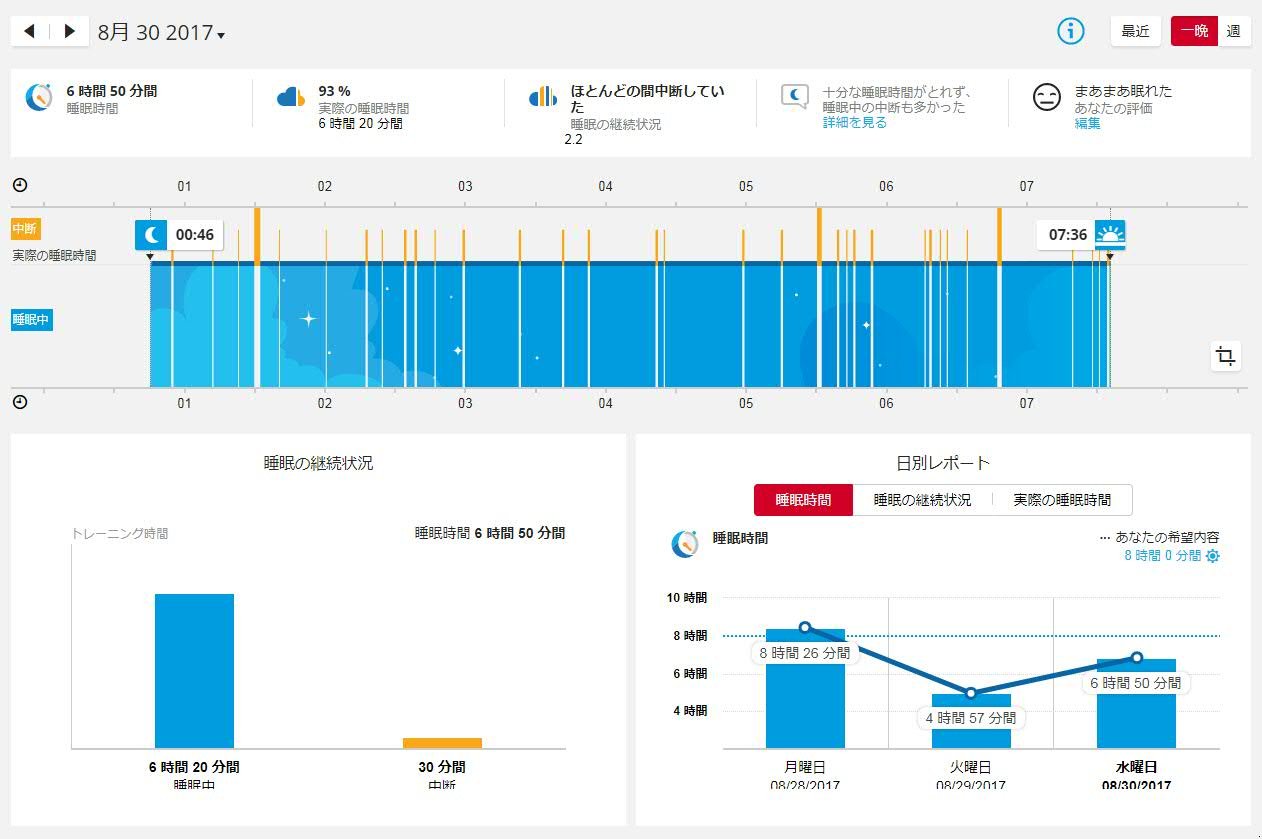Switch to 週 view
This screenshot has height=839, width=1262.
(1233, 31)
